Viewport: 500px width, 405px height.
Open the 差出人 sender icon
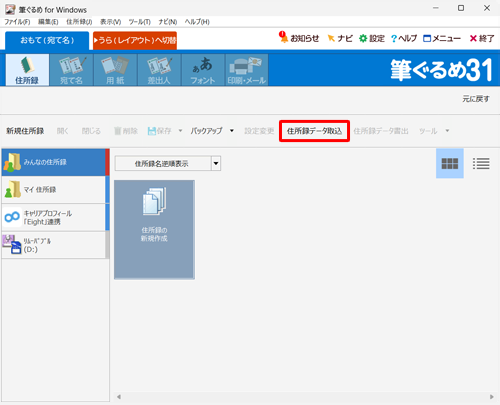(x=159, y=70)
